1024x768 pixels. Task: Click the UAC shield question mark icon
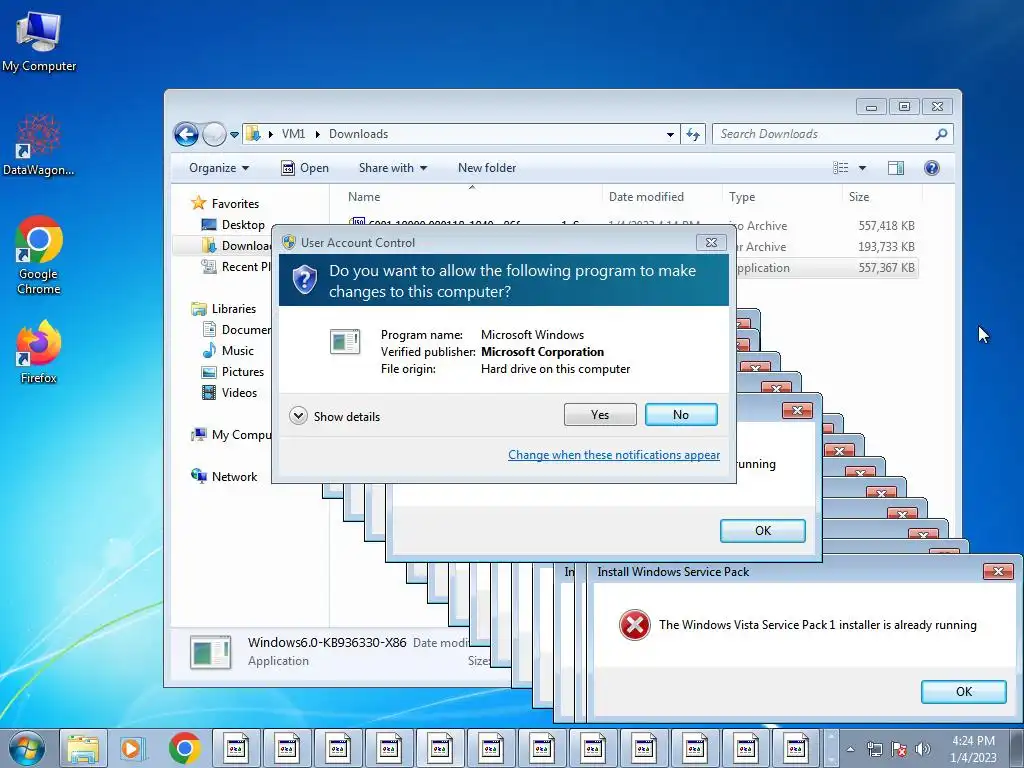(x=304, y=280)
